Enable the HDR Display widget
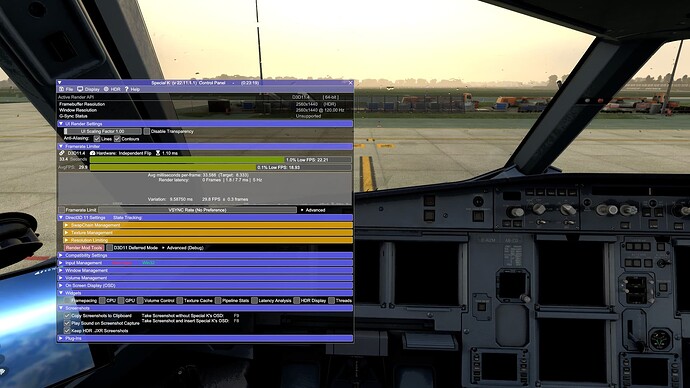This screenshot has width=690, height=388. (x=297, y=301)
